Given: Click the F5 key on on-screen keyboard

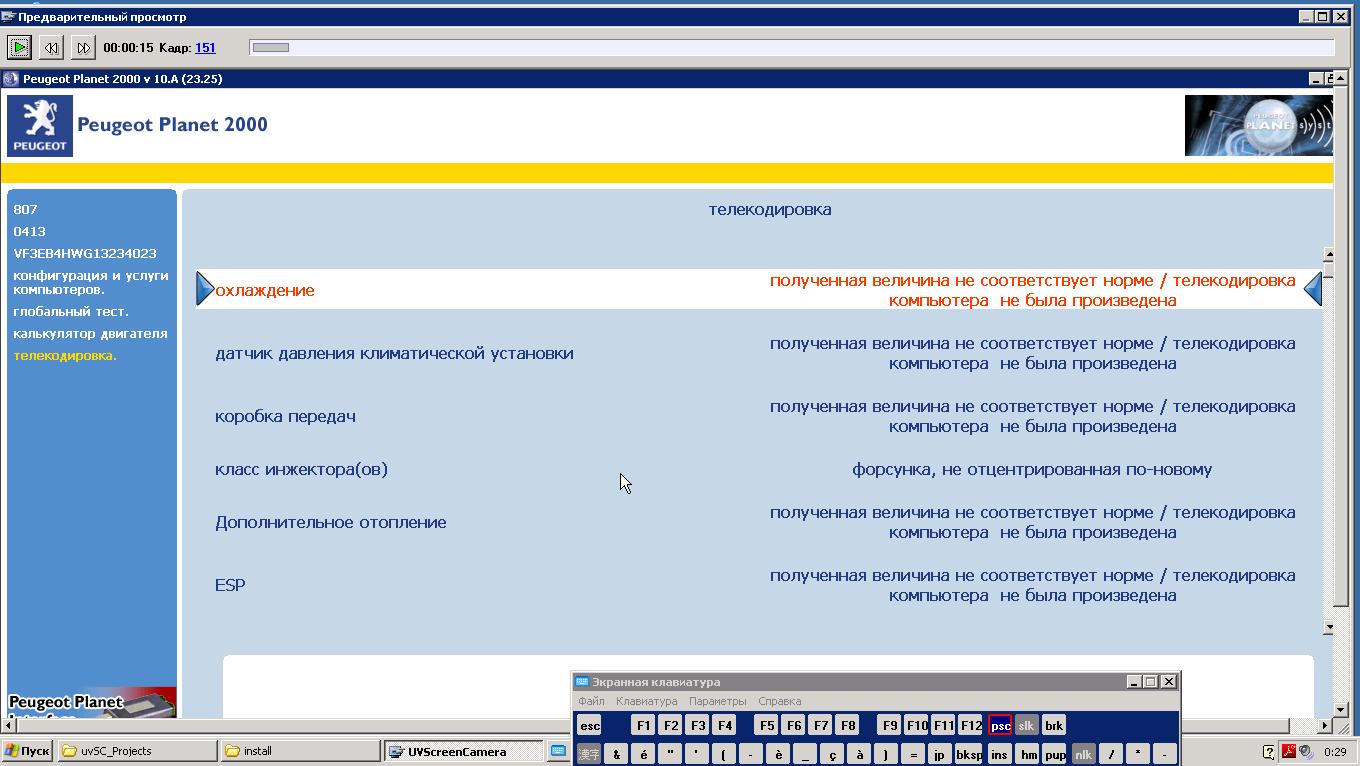Looking at the screenshot, I should tap(766, 725).
